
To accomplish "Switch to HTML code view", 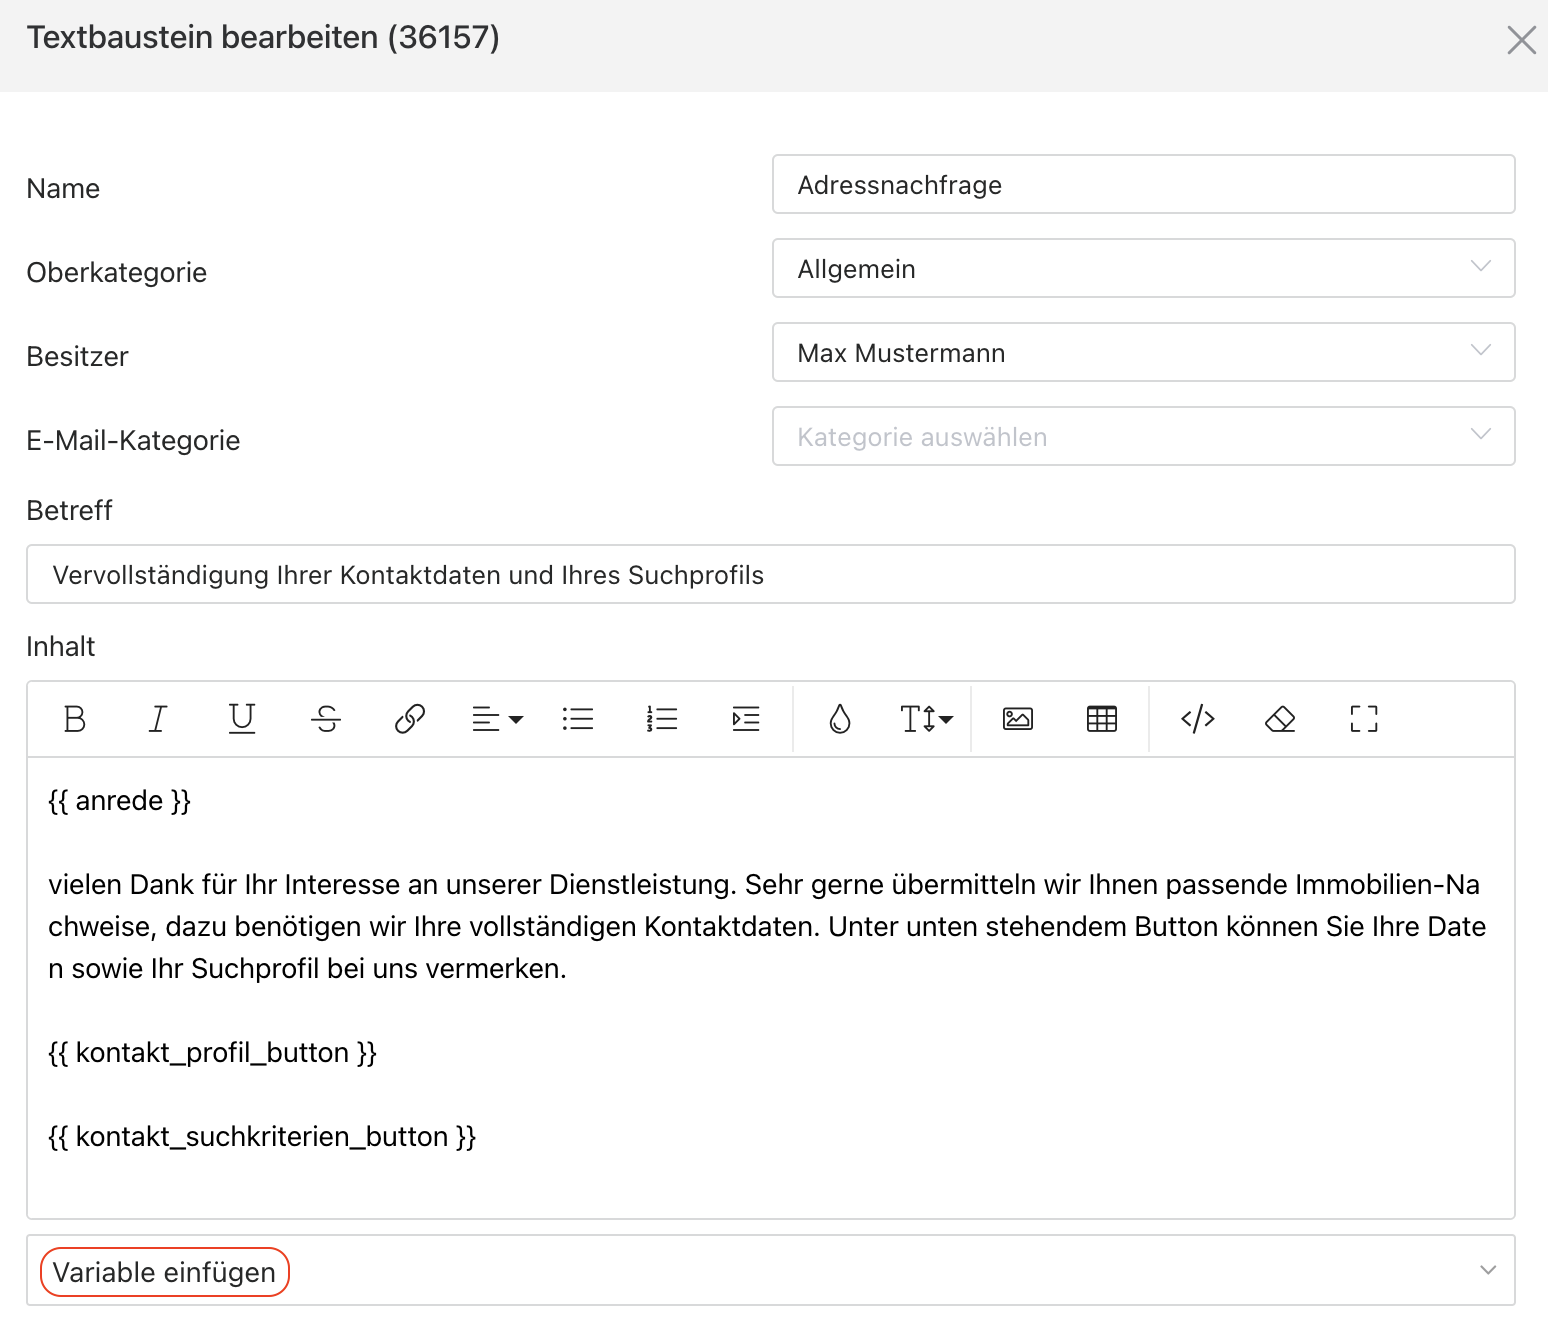I will point(1197,719).
